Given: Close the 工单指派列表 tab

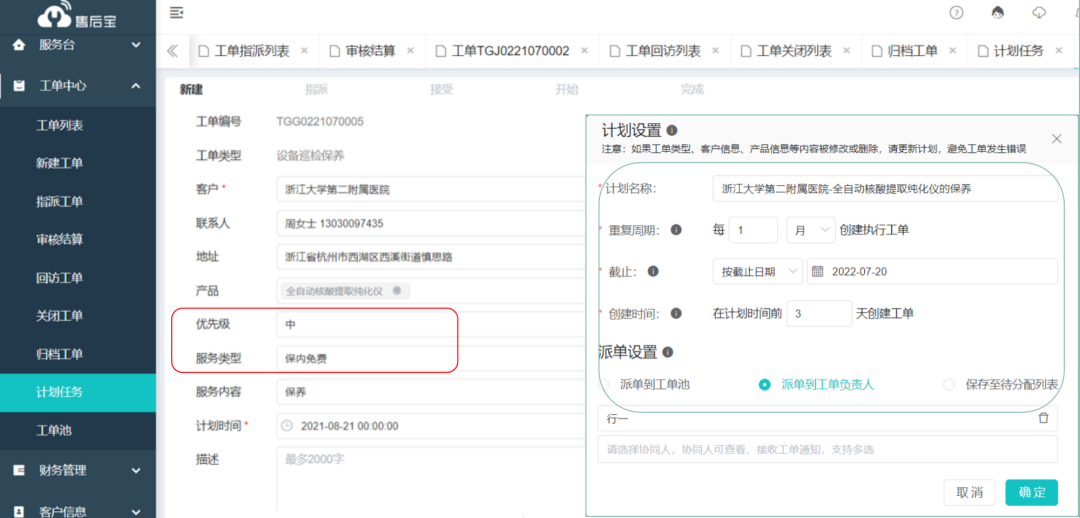Looking at the screenshot, I should pos(304,50).
